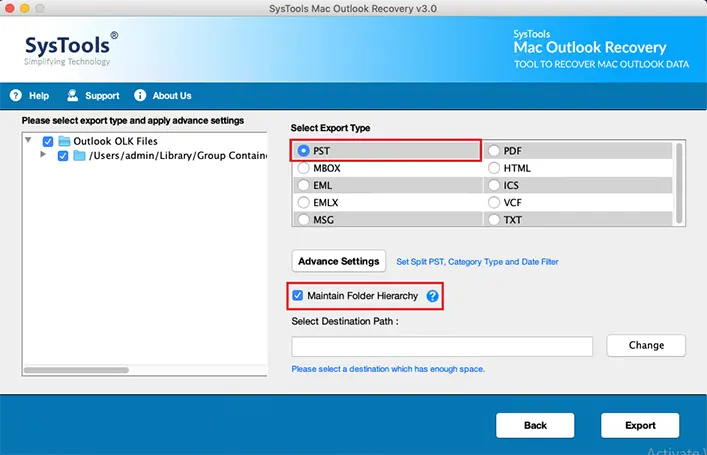Image resolution: width=707 pixels, height=455 pixels.
Task: Select the /Users/admin/Library/Group Contain tree row
Action: (x=178, y=156)
